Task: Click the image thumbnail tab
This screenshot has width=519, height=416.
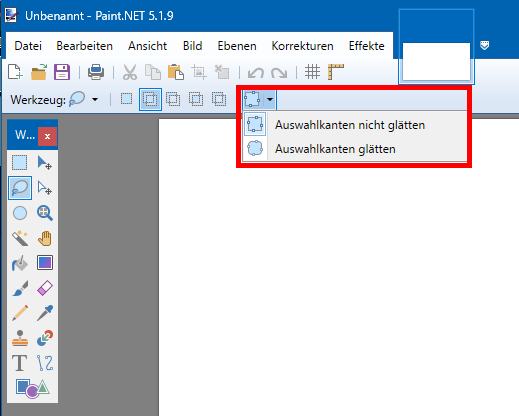Action: pyautogui.click(x=436, y=46)
